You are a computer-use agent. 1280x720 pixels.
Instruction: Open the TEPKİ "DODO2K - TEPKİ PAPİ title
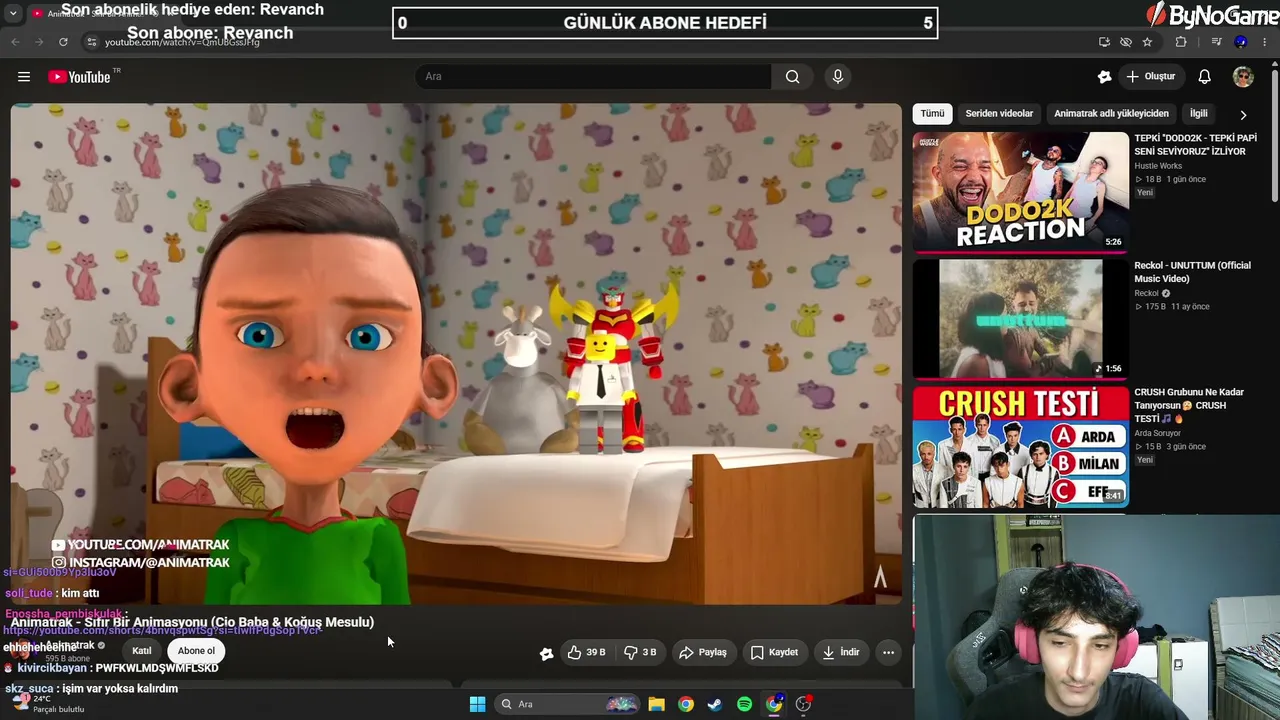pos(1194,145)
